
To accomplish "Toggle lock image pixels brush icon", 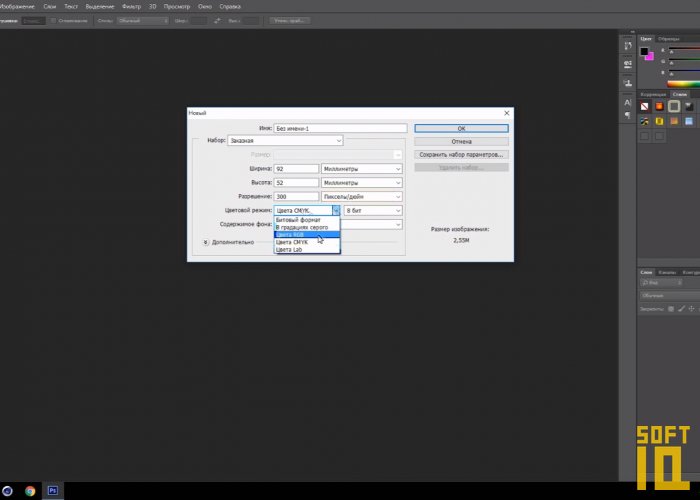I will (681, 308).
